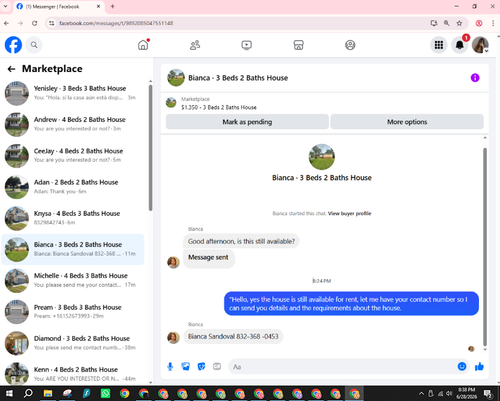Open the GIF picker icon
This screenshot has height=401, width=500.
coord(217,367)
